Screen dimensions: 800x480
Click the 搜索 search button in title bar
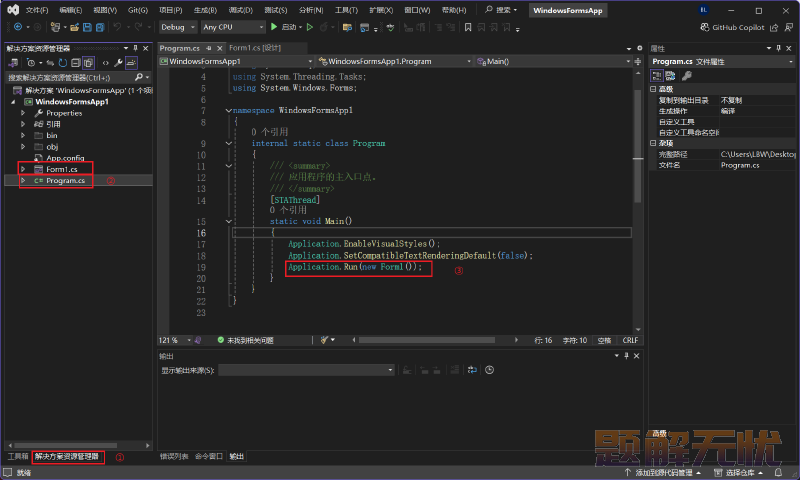click(x=501, y=10)
